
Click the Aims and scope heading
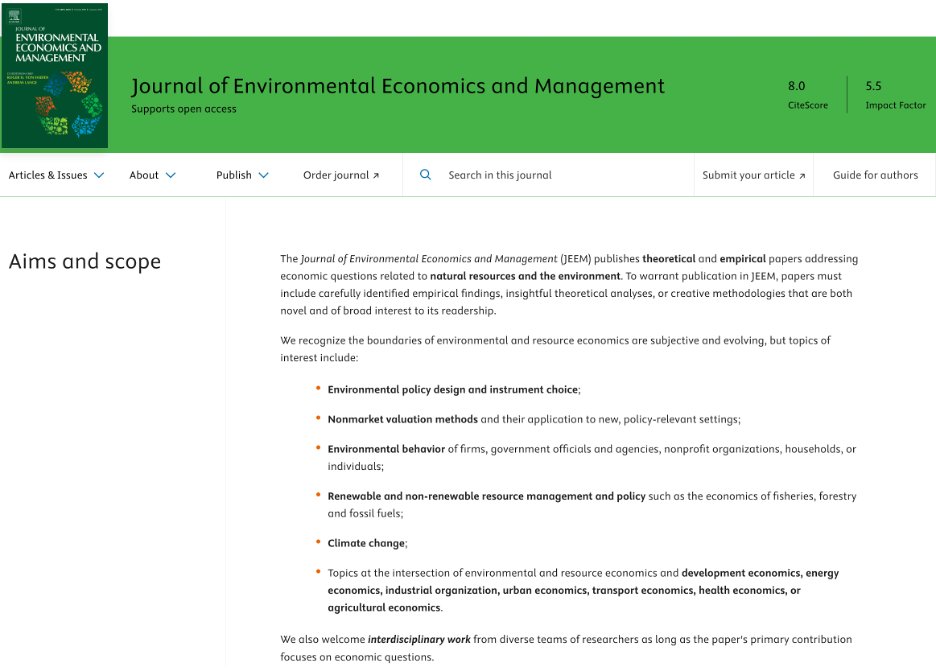[x=85, y=262]
